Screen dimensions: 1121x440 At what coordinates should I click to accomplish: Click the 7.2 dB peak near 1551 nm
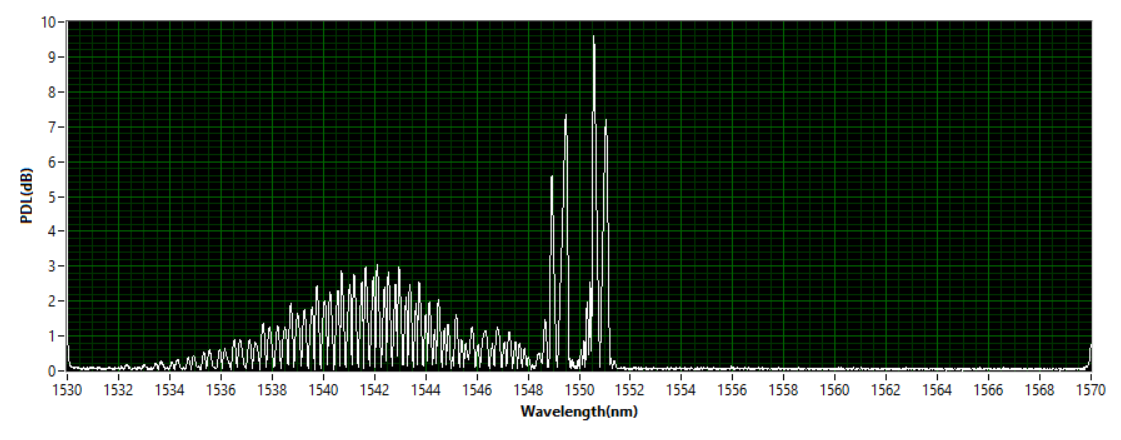[x=606, y=122]
